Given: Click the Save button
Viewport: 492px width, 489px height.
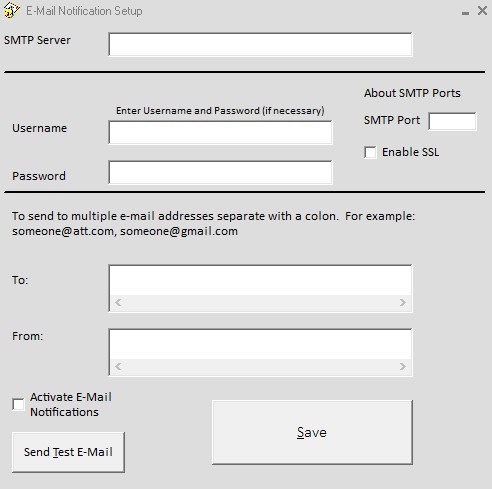Looking at the screenshot, I should (x=312, y=432).
